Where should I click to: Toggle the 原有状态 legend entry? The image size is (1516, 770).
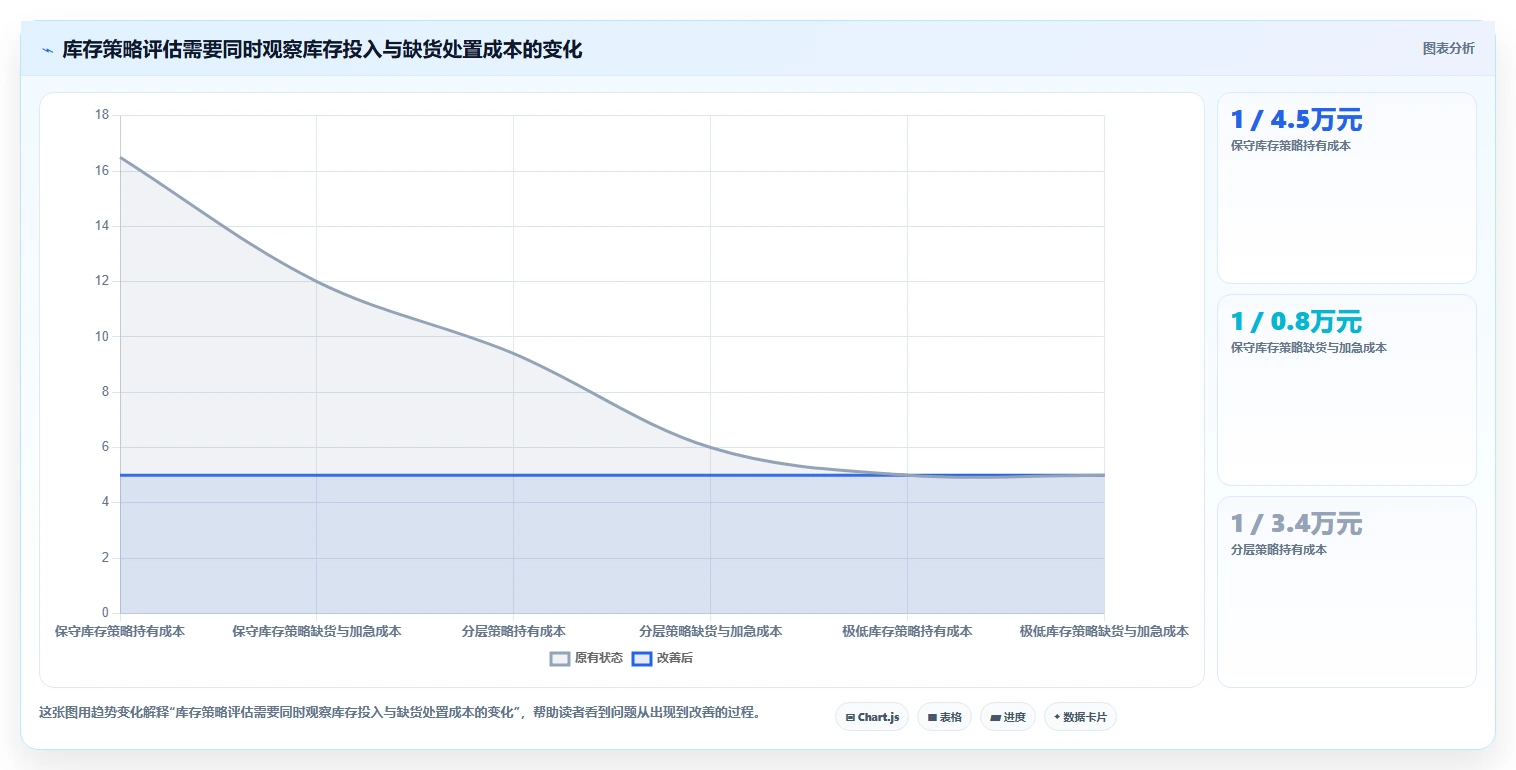click(587, 658)
